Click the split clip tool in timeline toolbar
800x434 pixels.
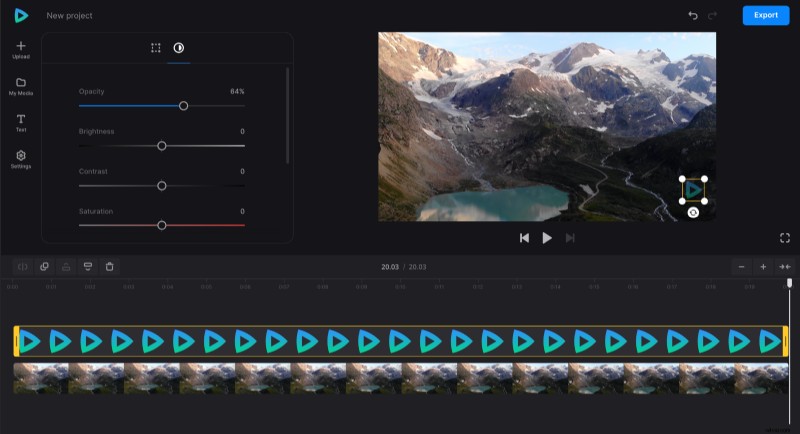coord(22,267)
